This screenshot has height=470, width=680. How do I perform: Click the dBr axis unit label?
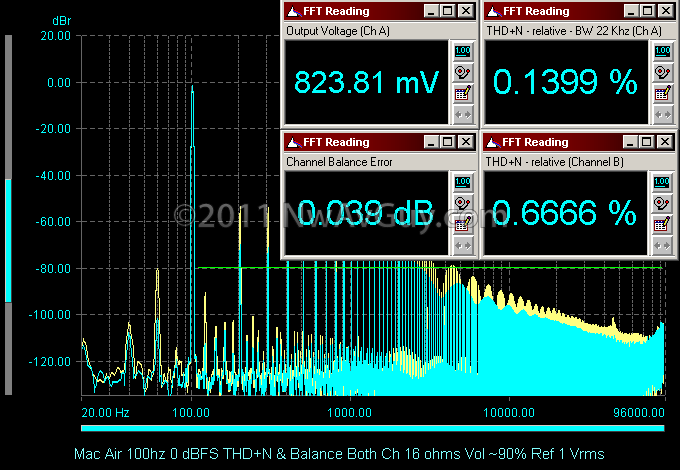click(x=62, y=21)
